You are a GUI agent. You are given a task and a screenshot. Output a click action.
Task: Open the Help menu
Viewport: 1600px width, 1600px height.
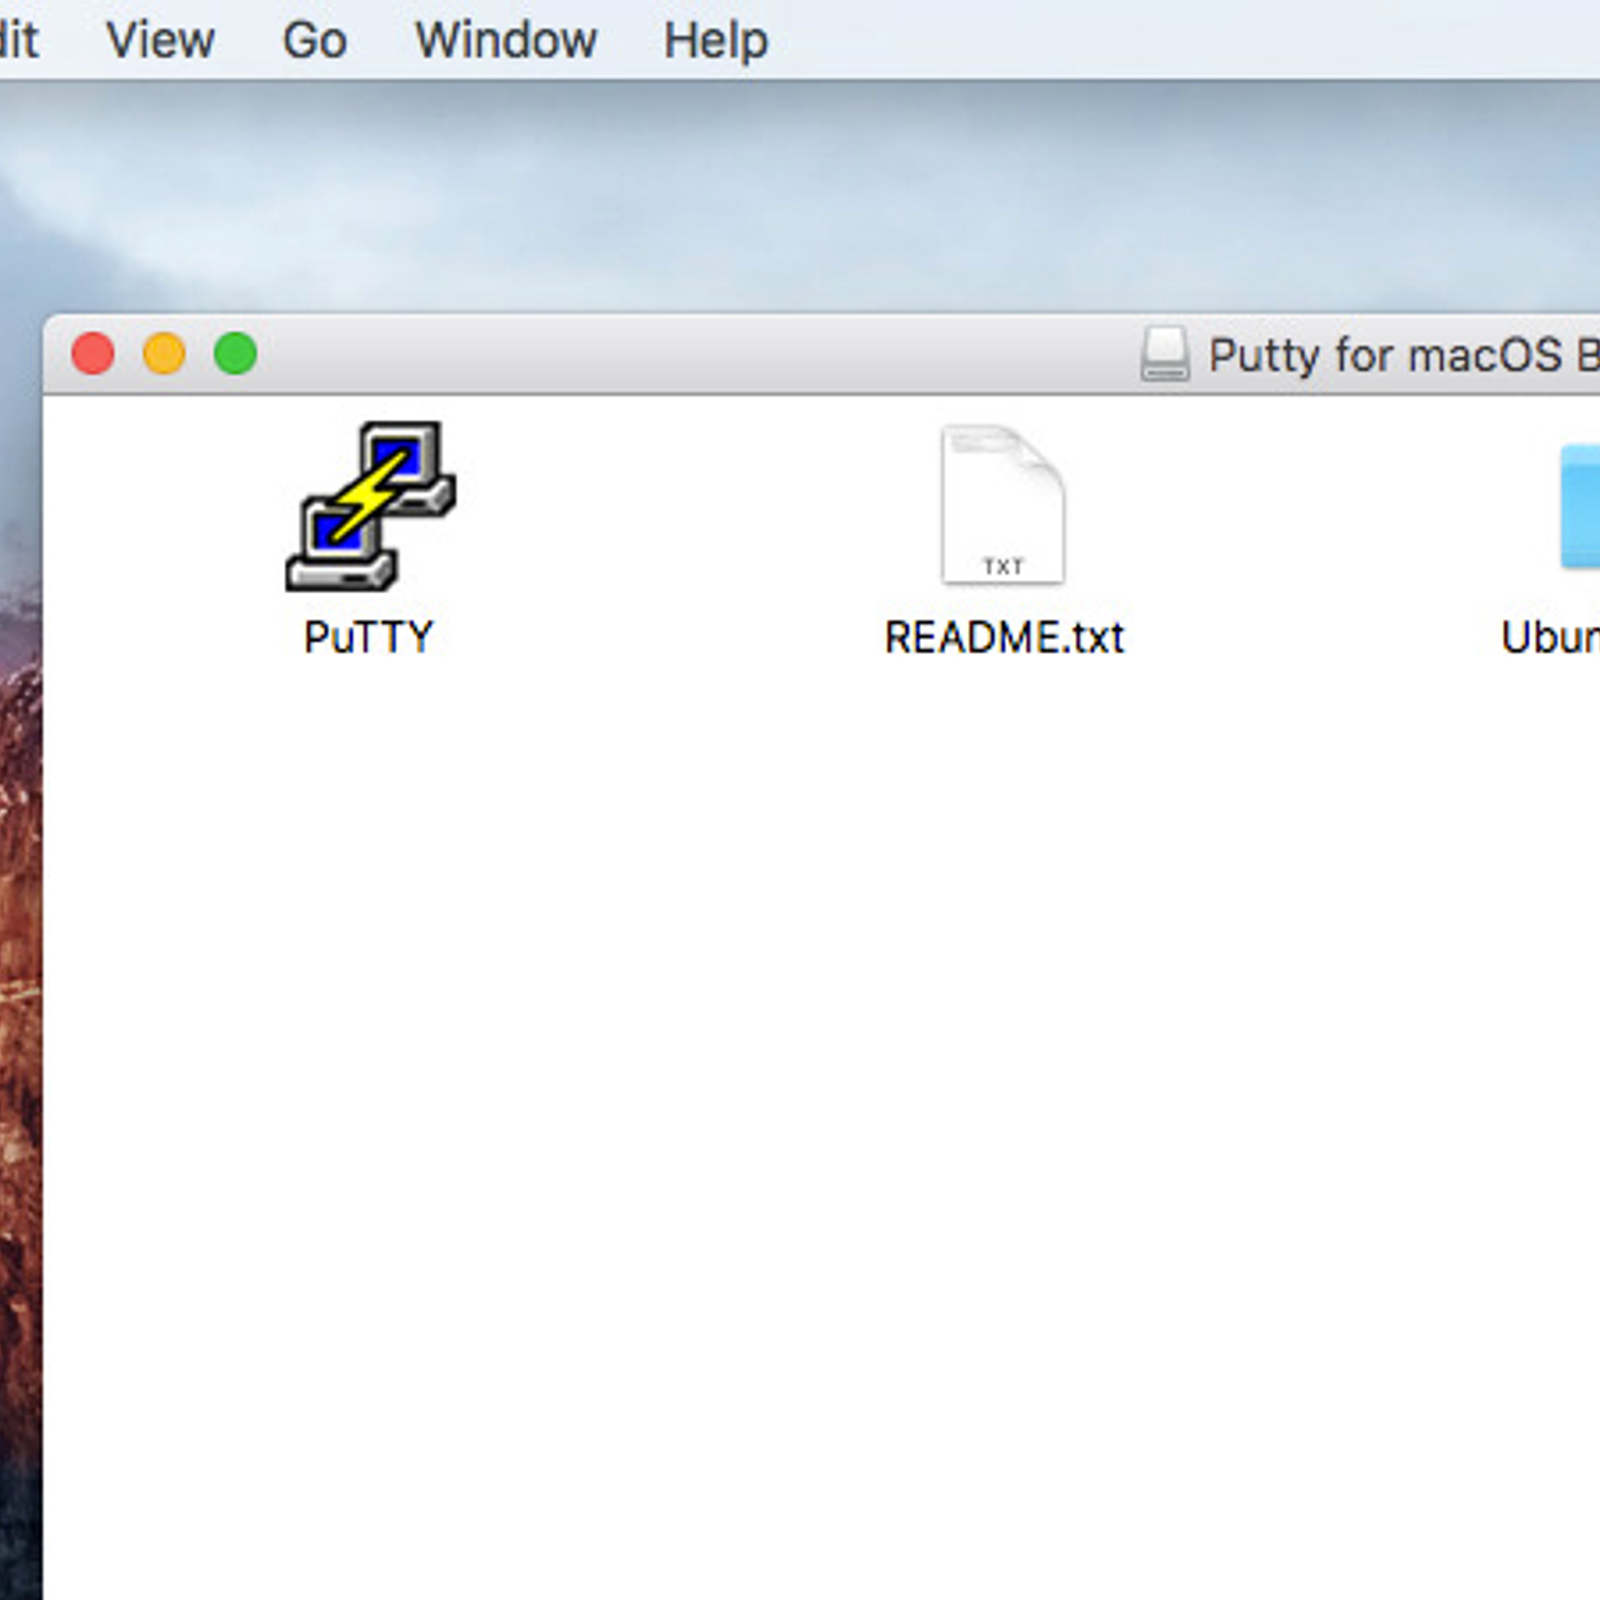click(716, 41)
